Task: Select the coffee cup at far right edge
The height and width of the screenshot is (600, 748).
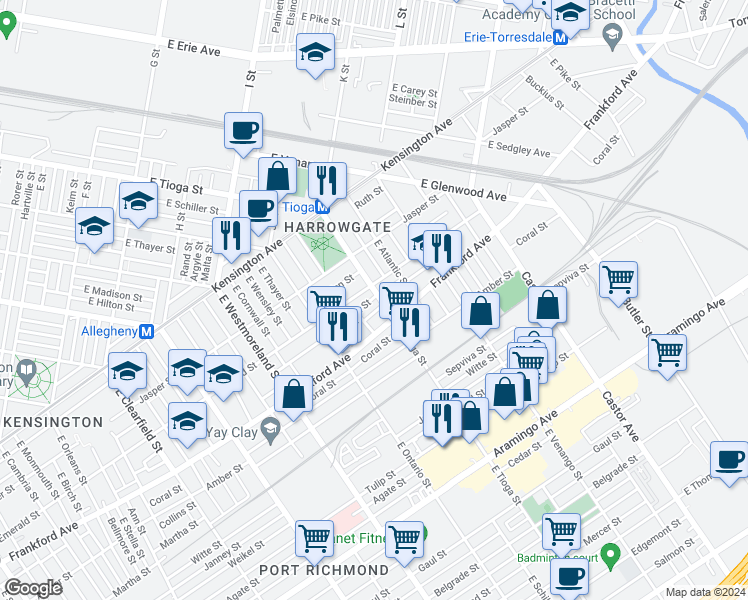Action: pyautogui.click(x=729, y=461)
